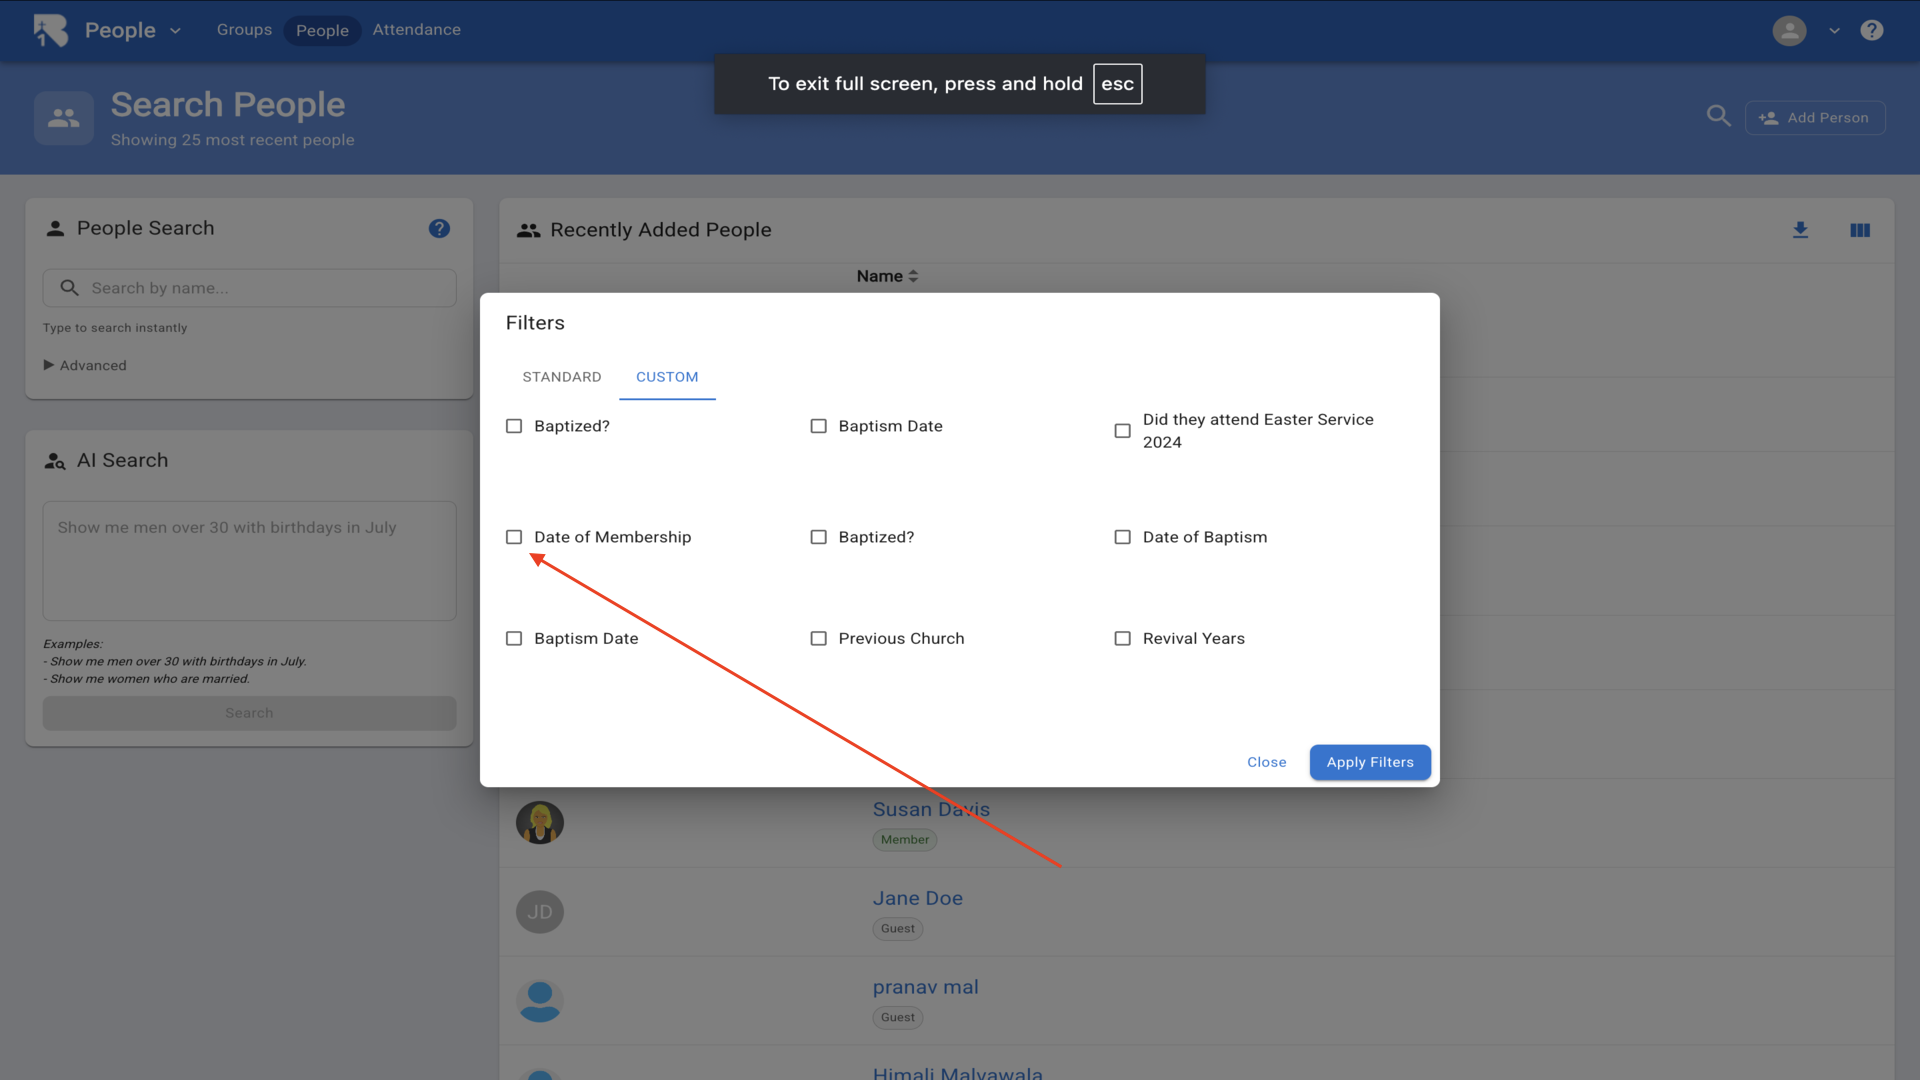Click the download icon in Recently Added People
The width and height of the screenshot is (1920, 1080).
1800,230
